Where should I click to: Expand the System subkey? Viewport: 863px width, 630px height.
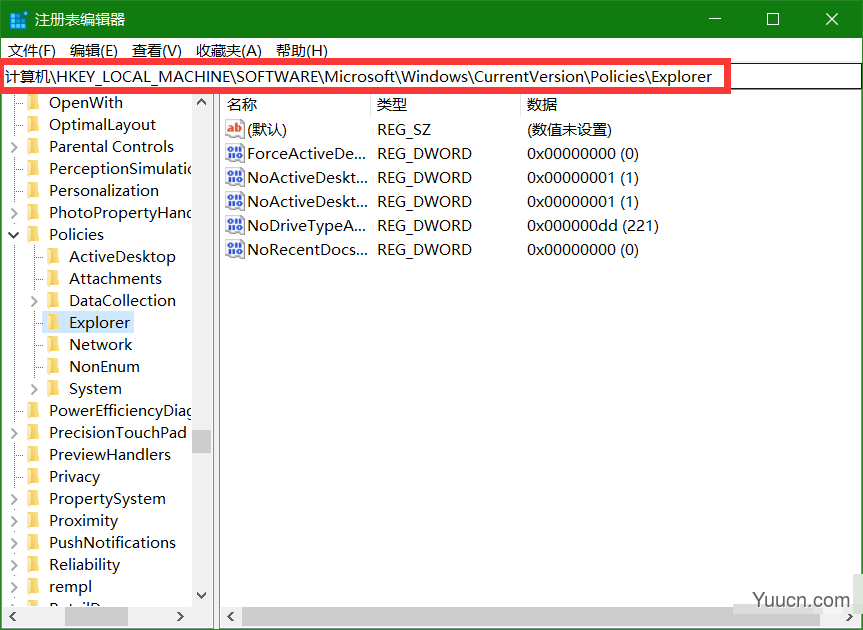34,389
